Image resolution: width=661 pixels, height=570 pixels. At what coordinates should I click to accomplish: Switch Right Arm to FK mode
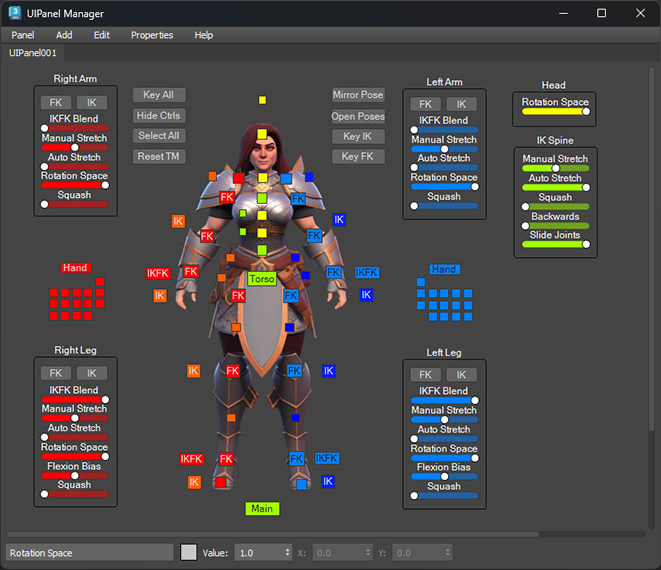pos(56,102)
